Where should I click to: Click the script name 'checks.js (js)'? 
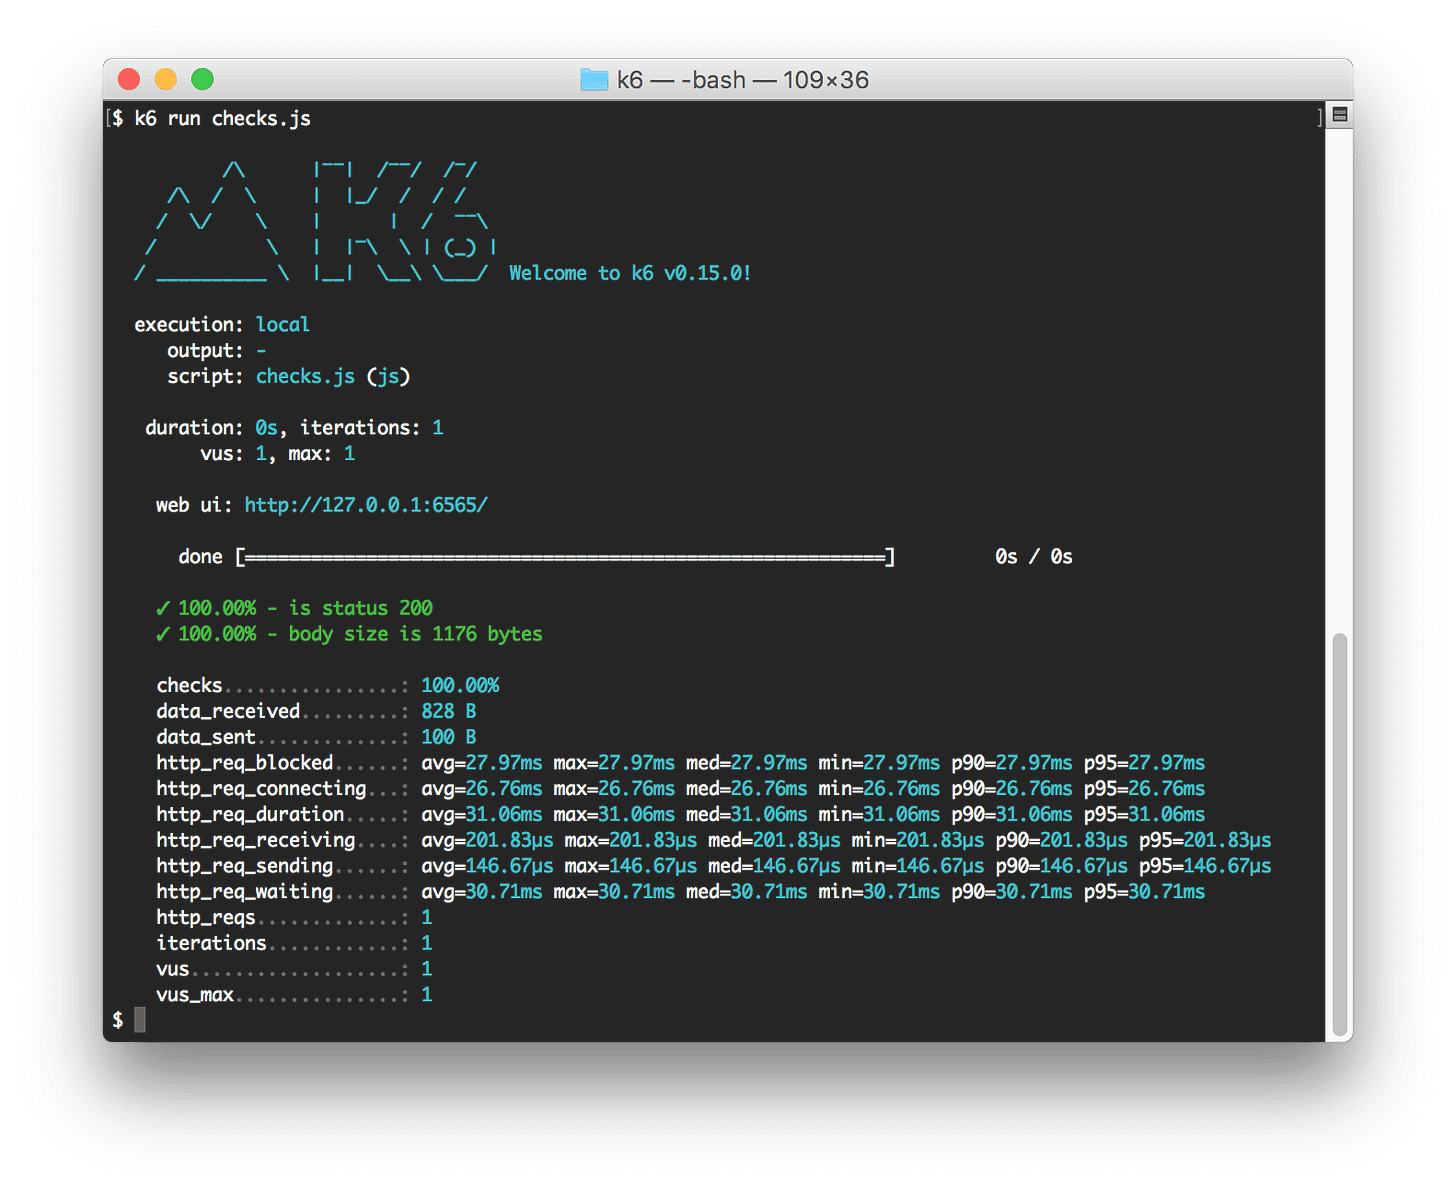pyautogui.click(x=333, y=376)
